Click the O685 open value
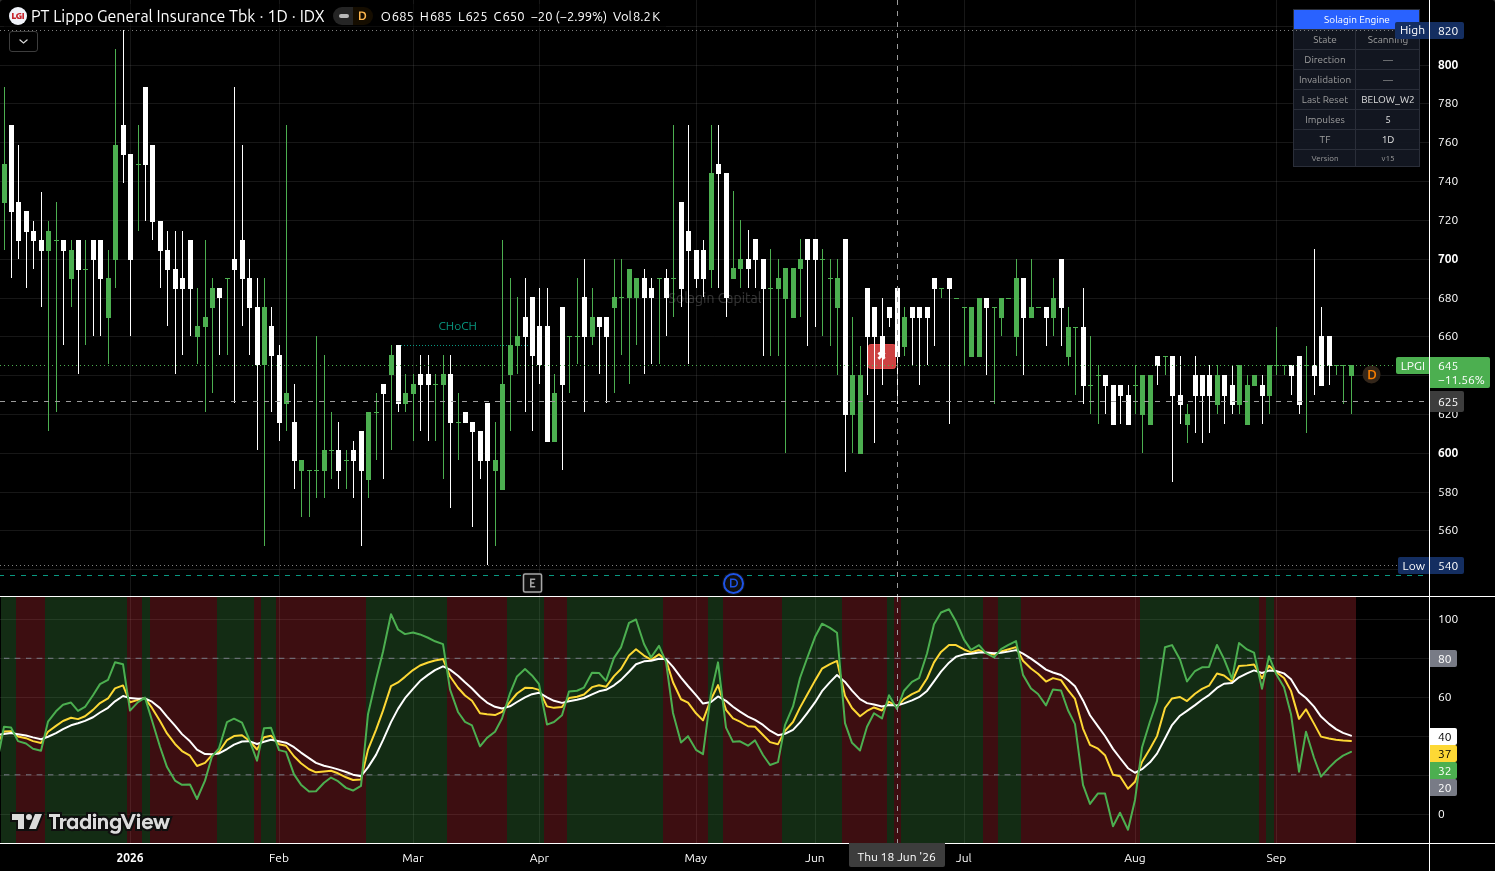The height and width of the screenshot is (871, 1495). [397, 17]
